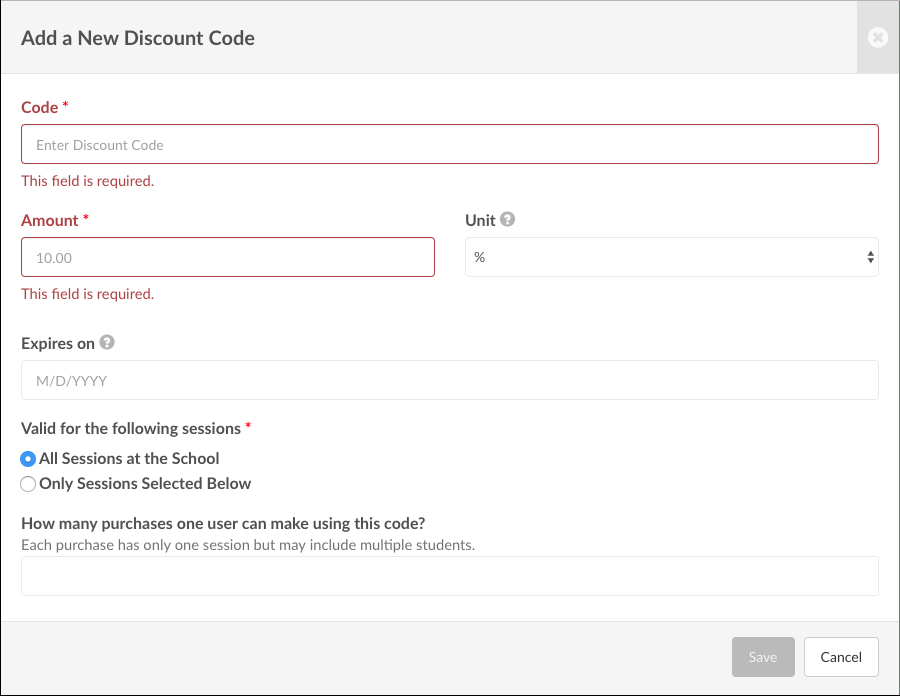Open the Expires on date field

pyautogui.click(x=449, y=380)
